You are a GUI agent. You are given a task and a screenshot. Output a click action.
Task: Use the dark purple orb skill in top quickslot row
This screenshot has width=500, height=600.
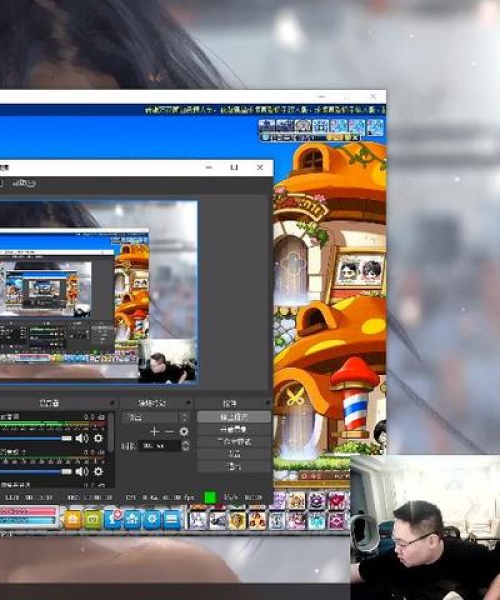coord(317,501)
